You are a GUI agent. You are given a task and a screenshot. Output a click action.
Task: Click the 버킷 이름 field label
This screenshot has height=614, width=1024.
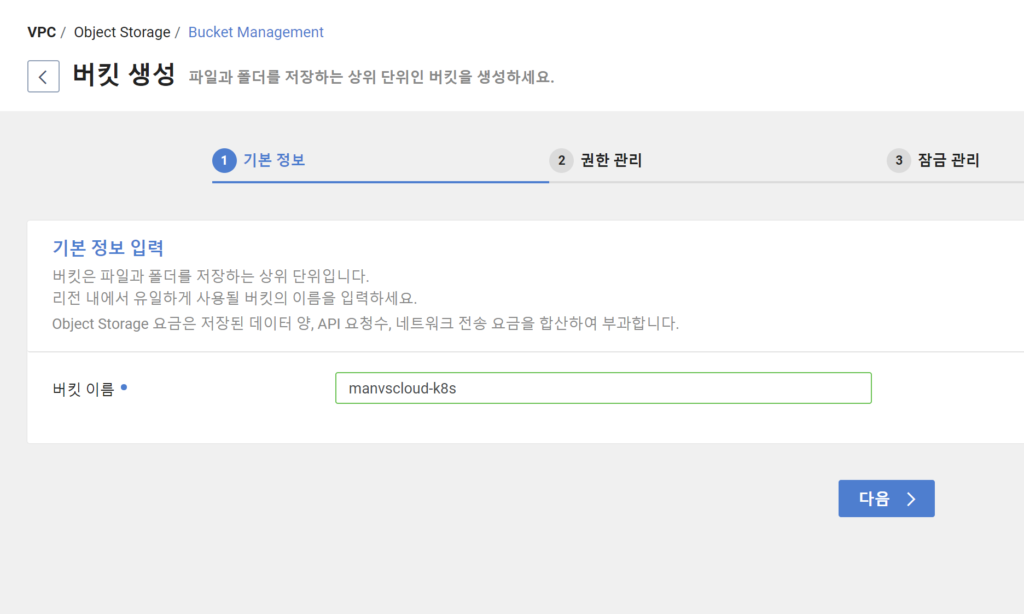[x=83, y=389]
